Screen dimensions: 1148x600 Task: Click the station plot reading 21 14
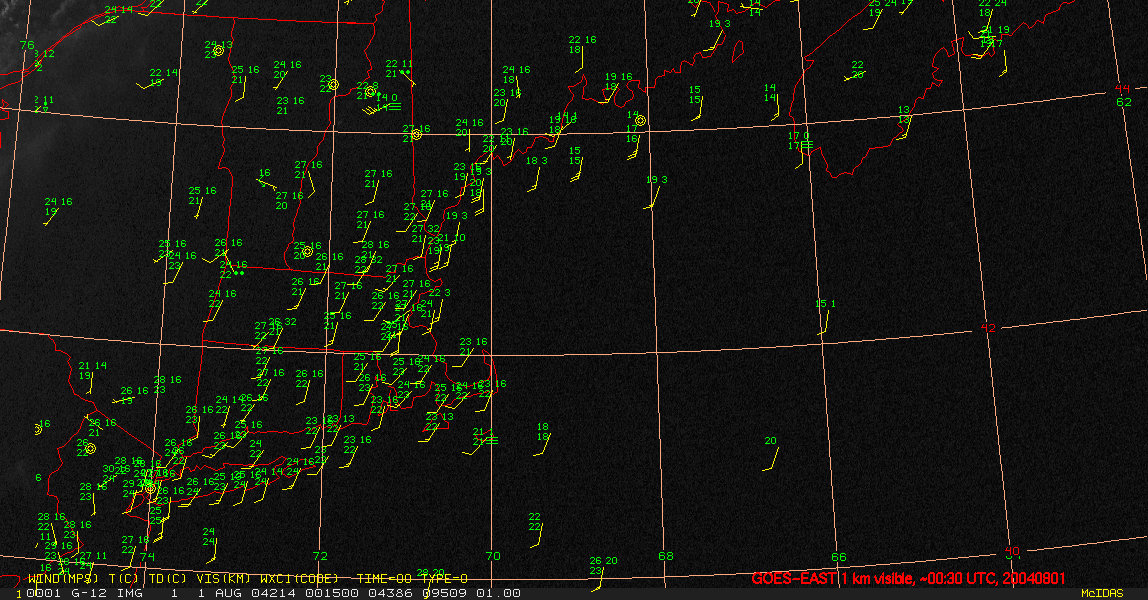(x=93, y=366)
